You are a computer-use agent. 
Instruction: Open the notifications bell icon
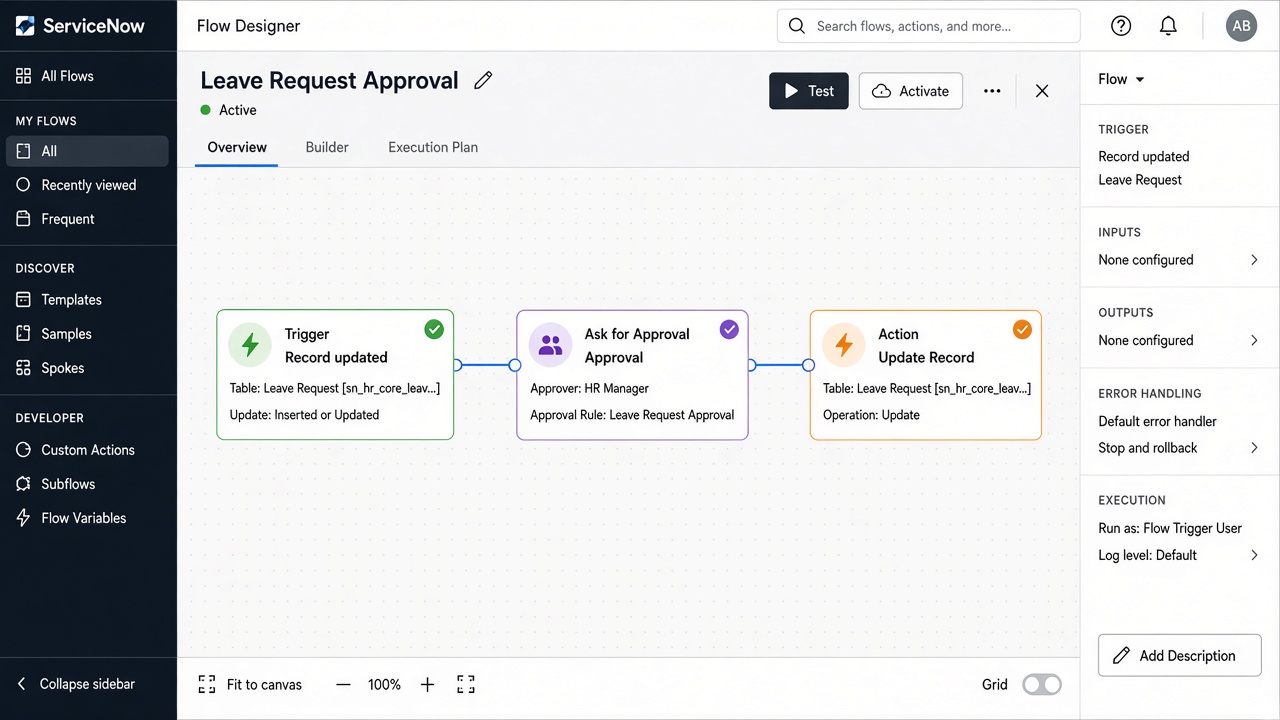click(x=1168, y=26)
